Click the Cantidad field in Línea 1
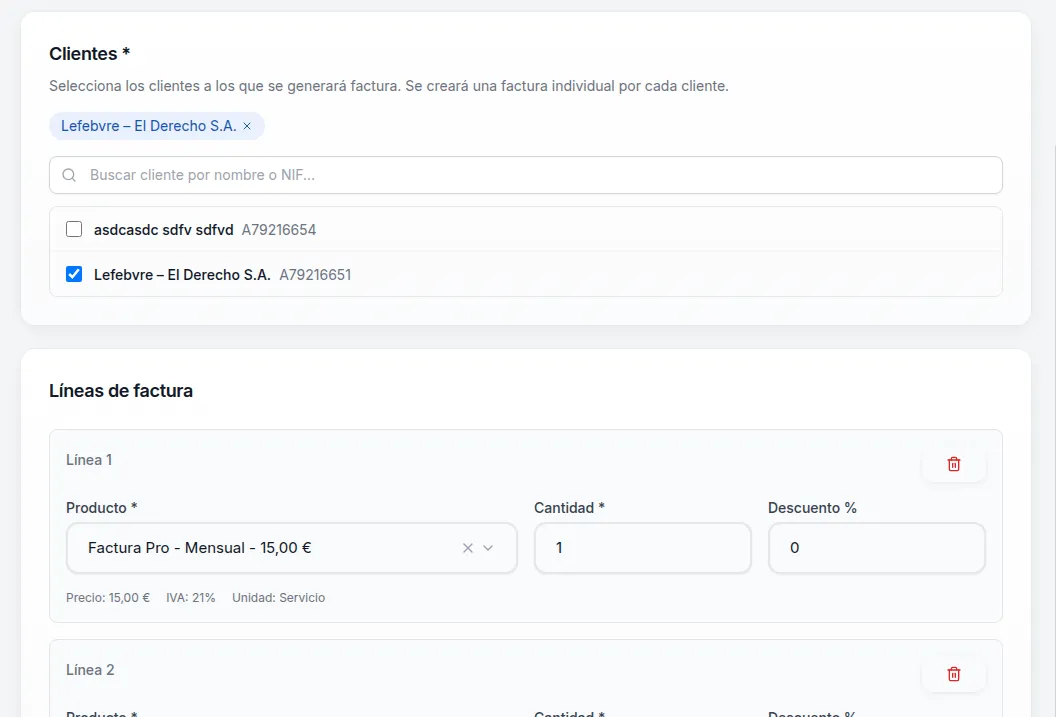This screenshot has height=717, width=1056. (642, 548)
